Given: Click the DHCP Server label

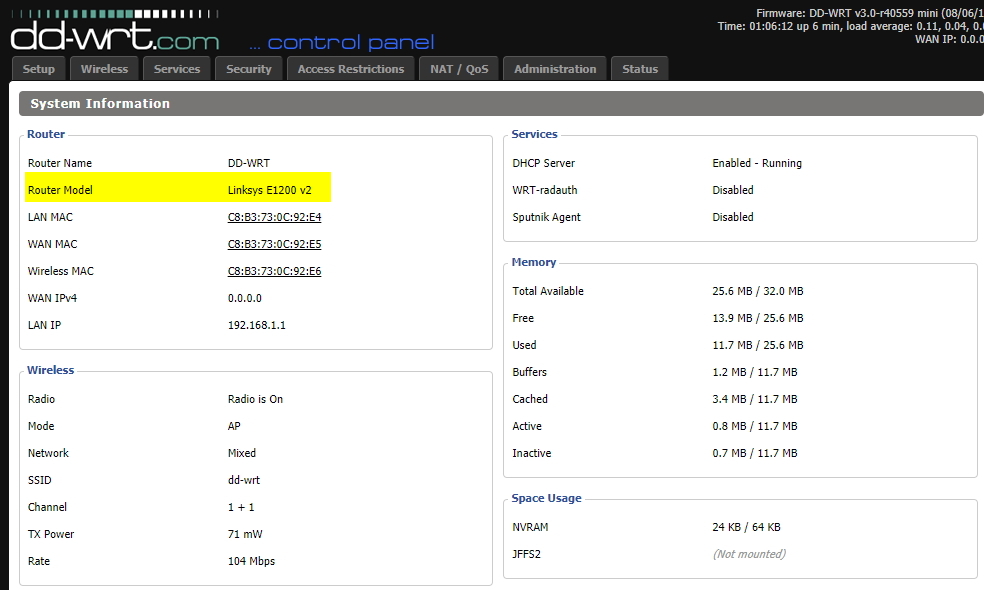Looking at the screenshot, I should pyautogui.click(x=543, y=163).
